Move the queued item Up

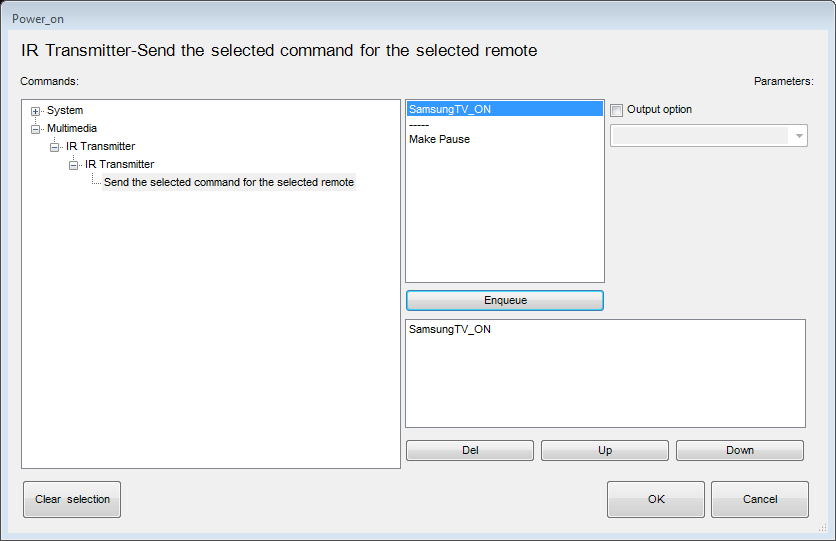[605, 450]
